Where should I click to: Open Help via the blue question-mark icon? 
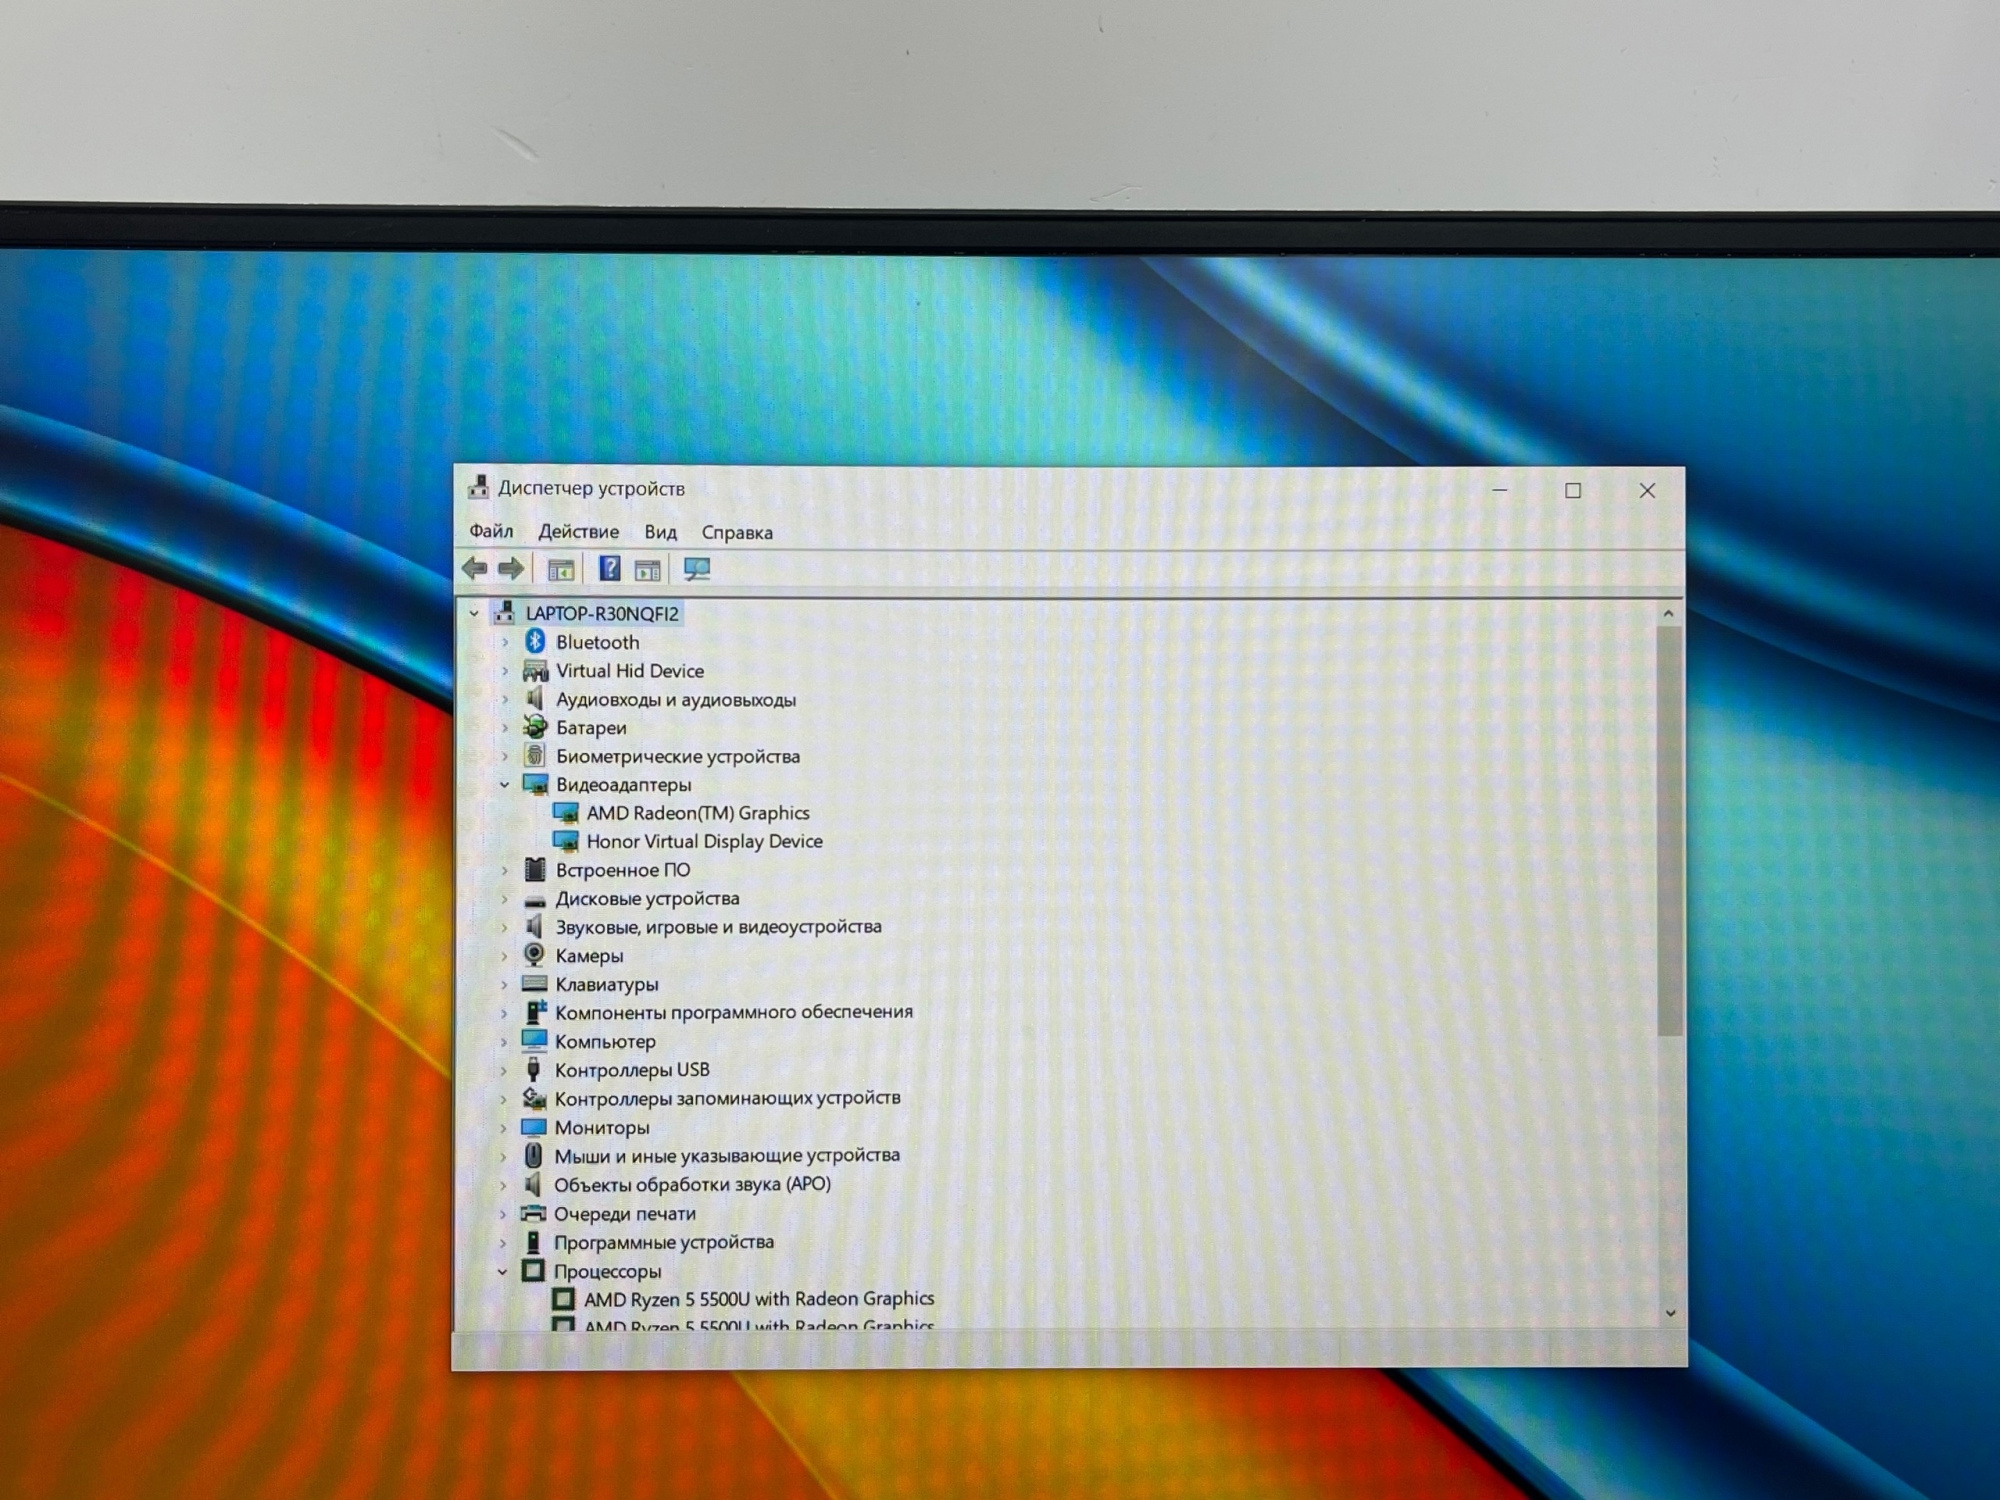[x=609, y=569]
